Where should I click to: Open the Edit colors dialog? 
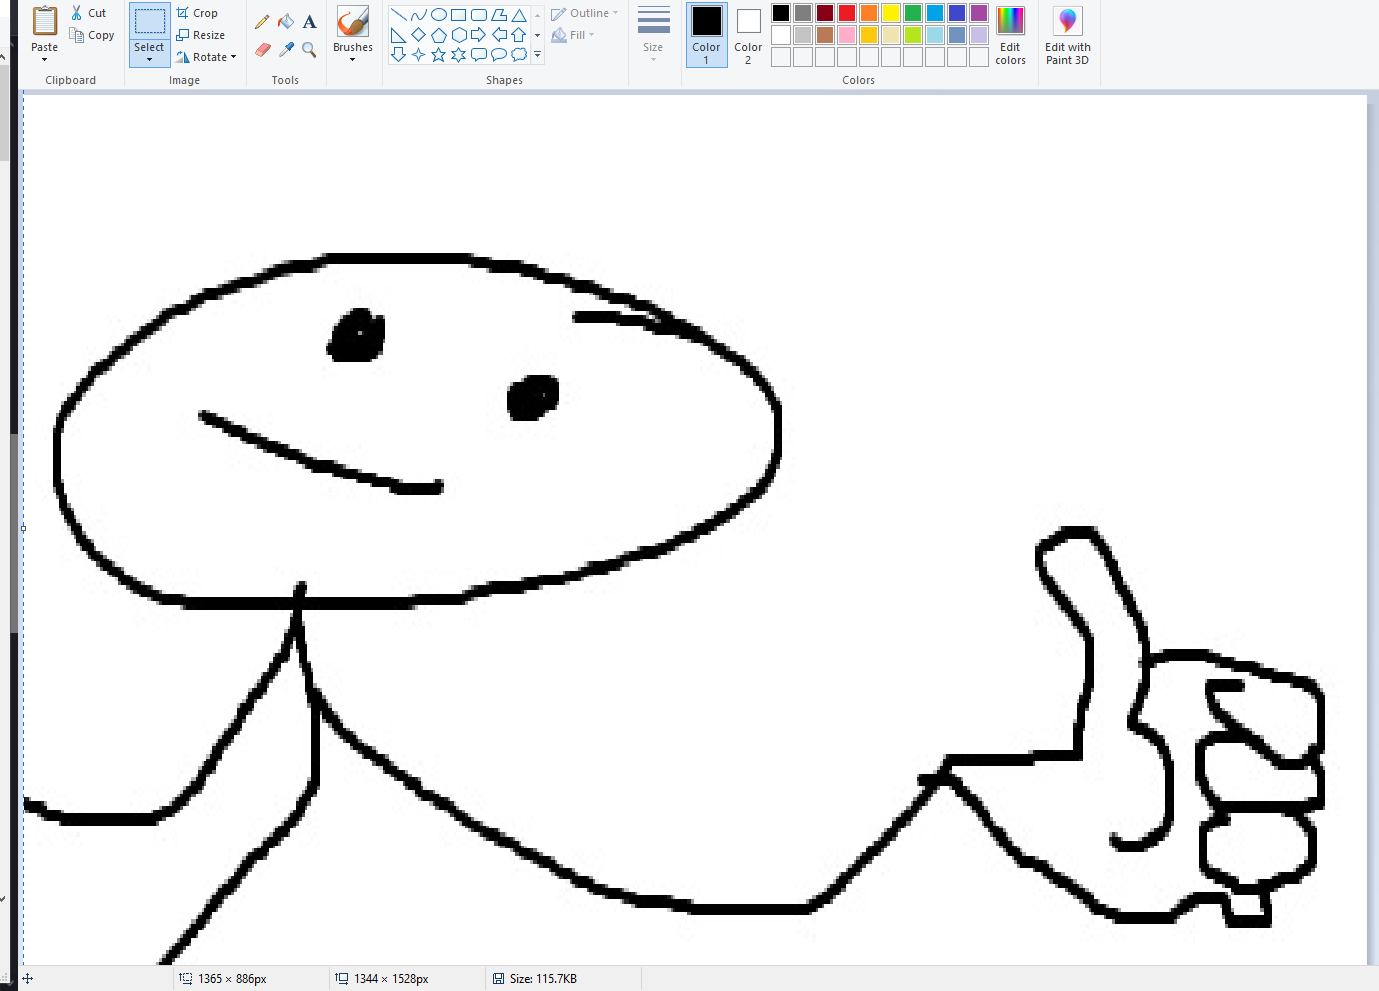1011,35
